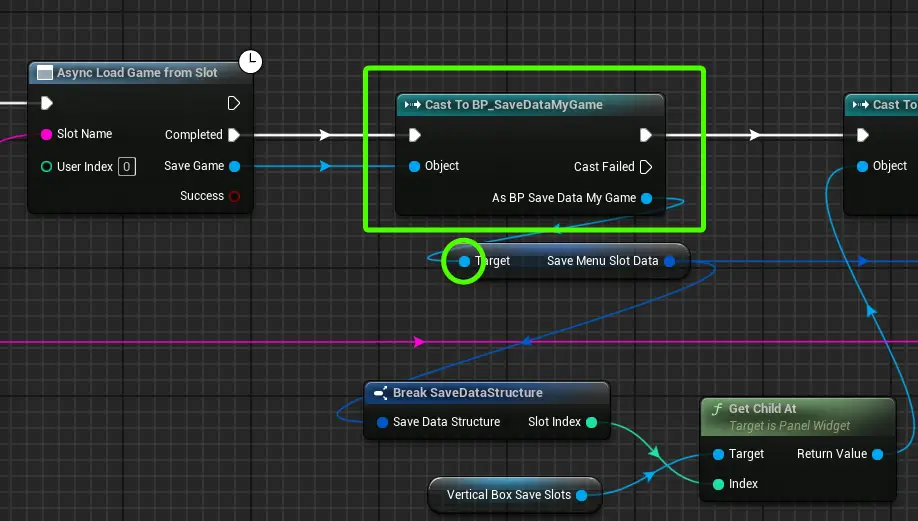This screenshot has height=521, width=918.
Task: Click the Vertical Box Save Slots output pin
Action: click(581, 495)
